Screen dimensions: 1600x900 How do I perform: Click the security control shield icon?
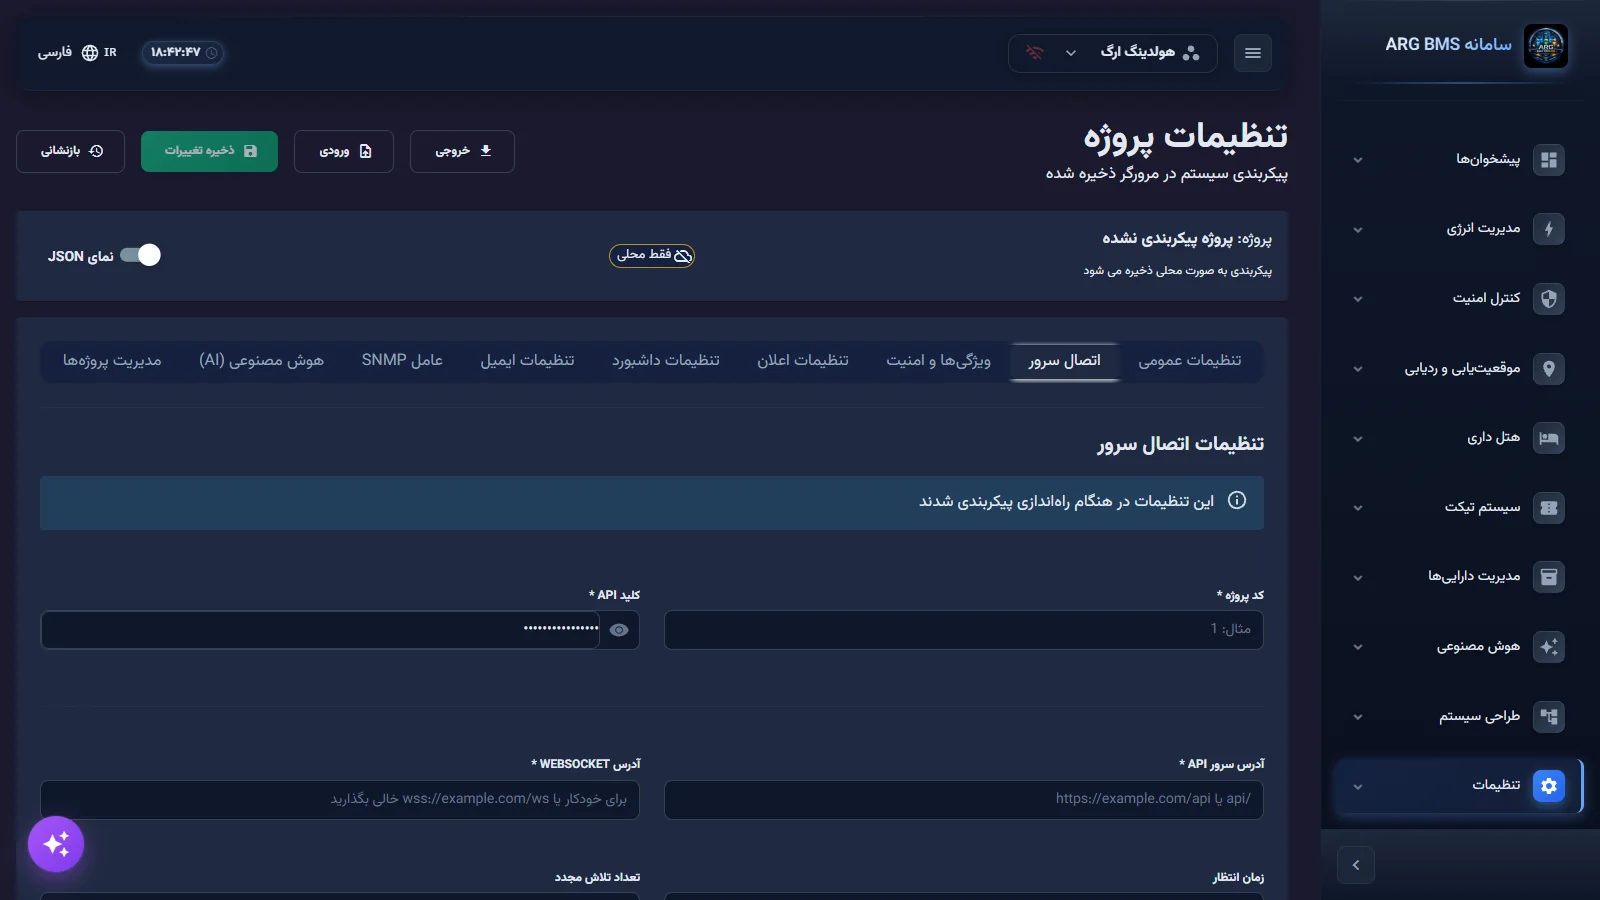1549,299
